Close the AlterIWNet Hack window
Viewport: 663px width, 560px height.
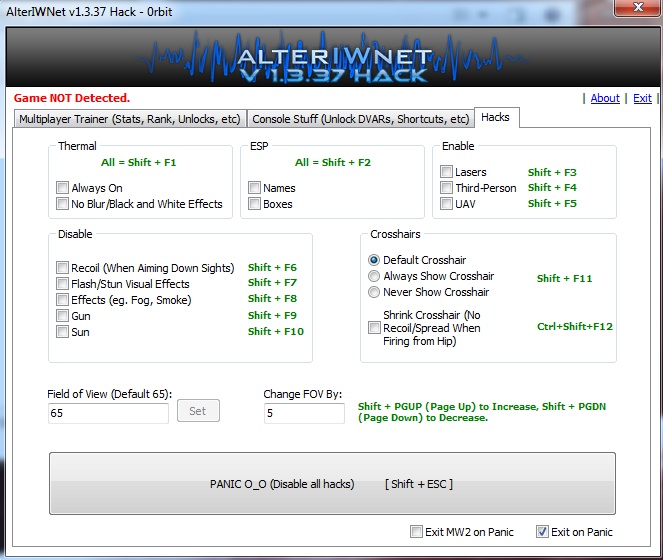(x=637, y=8)
